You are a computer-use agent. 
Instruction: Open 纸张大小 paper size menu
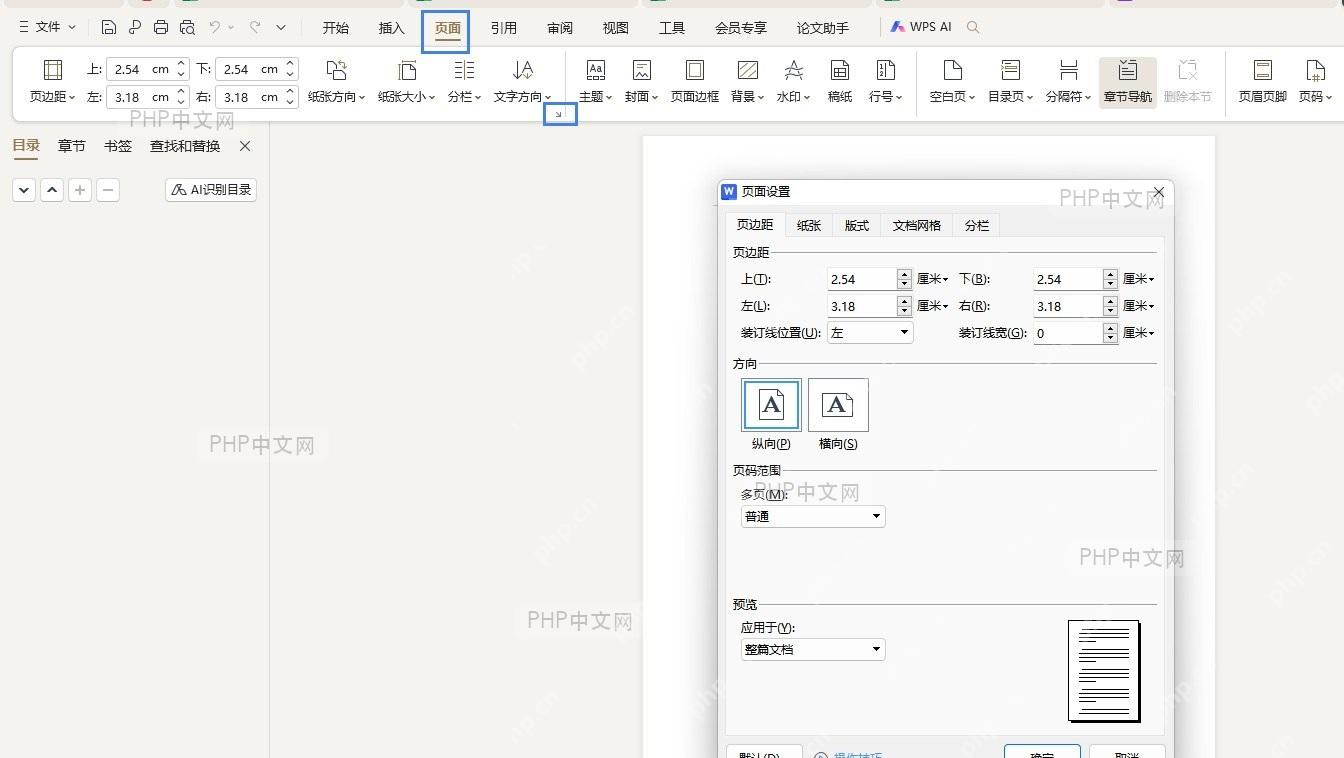pos(406,82)
